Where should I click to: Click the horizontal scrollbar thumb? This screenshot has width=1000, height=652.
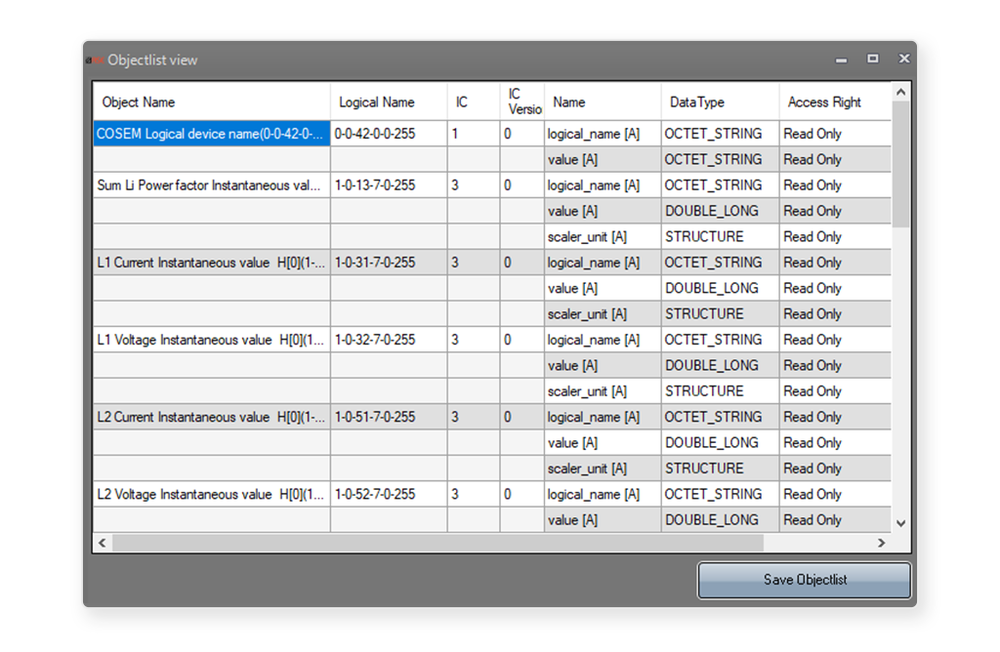point(437,543)
